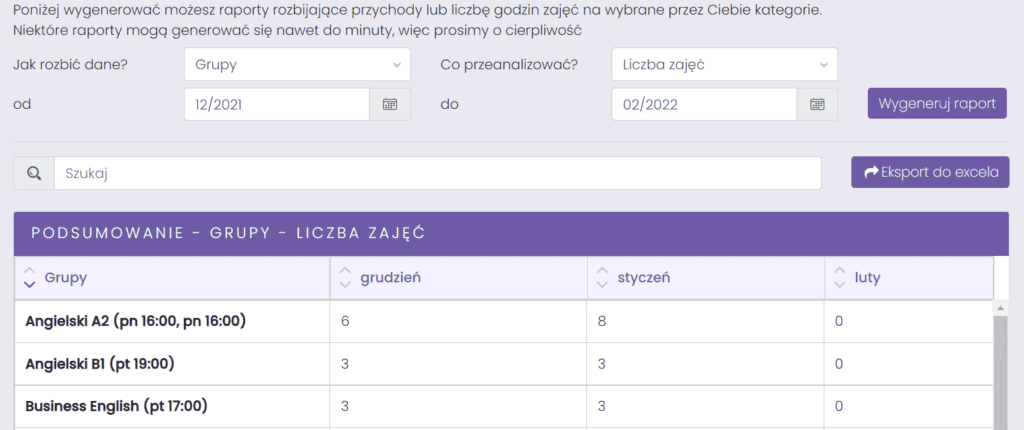Select the Angielski A2 group row
This screenshot has height=430, width=1024.
pos(504,322)
